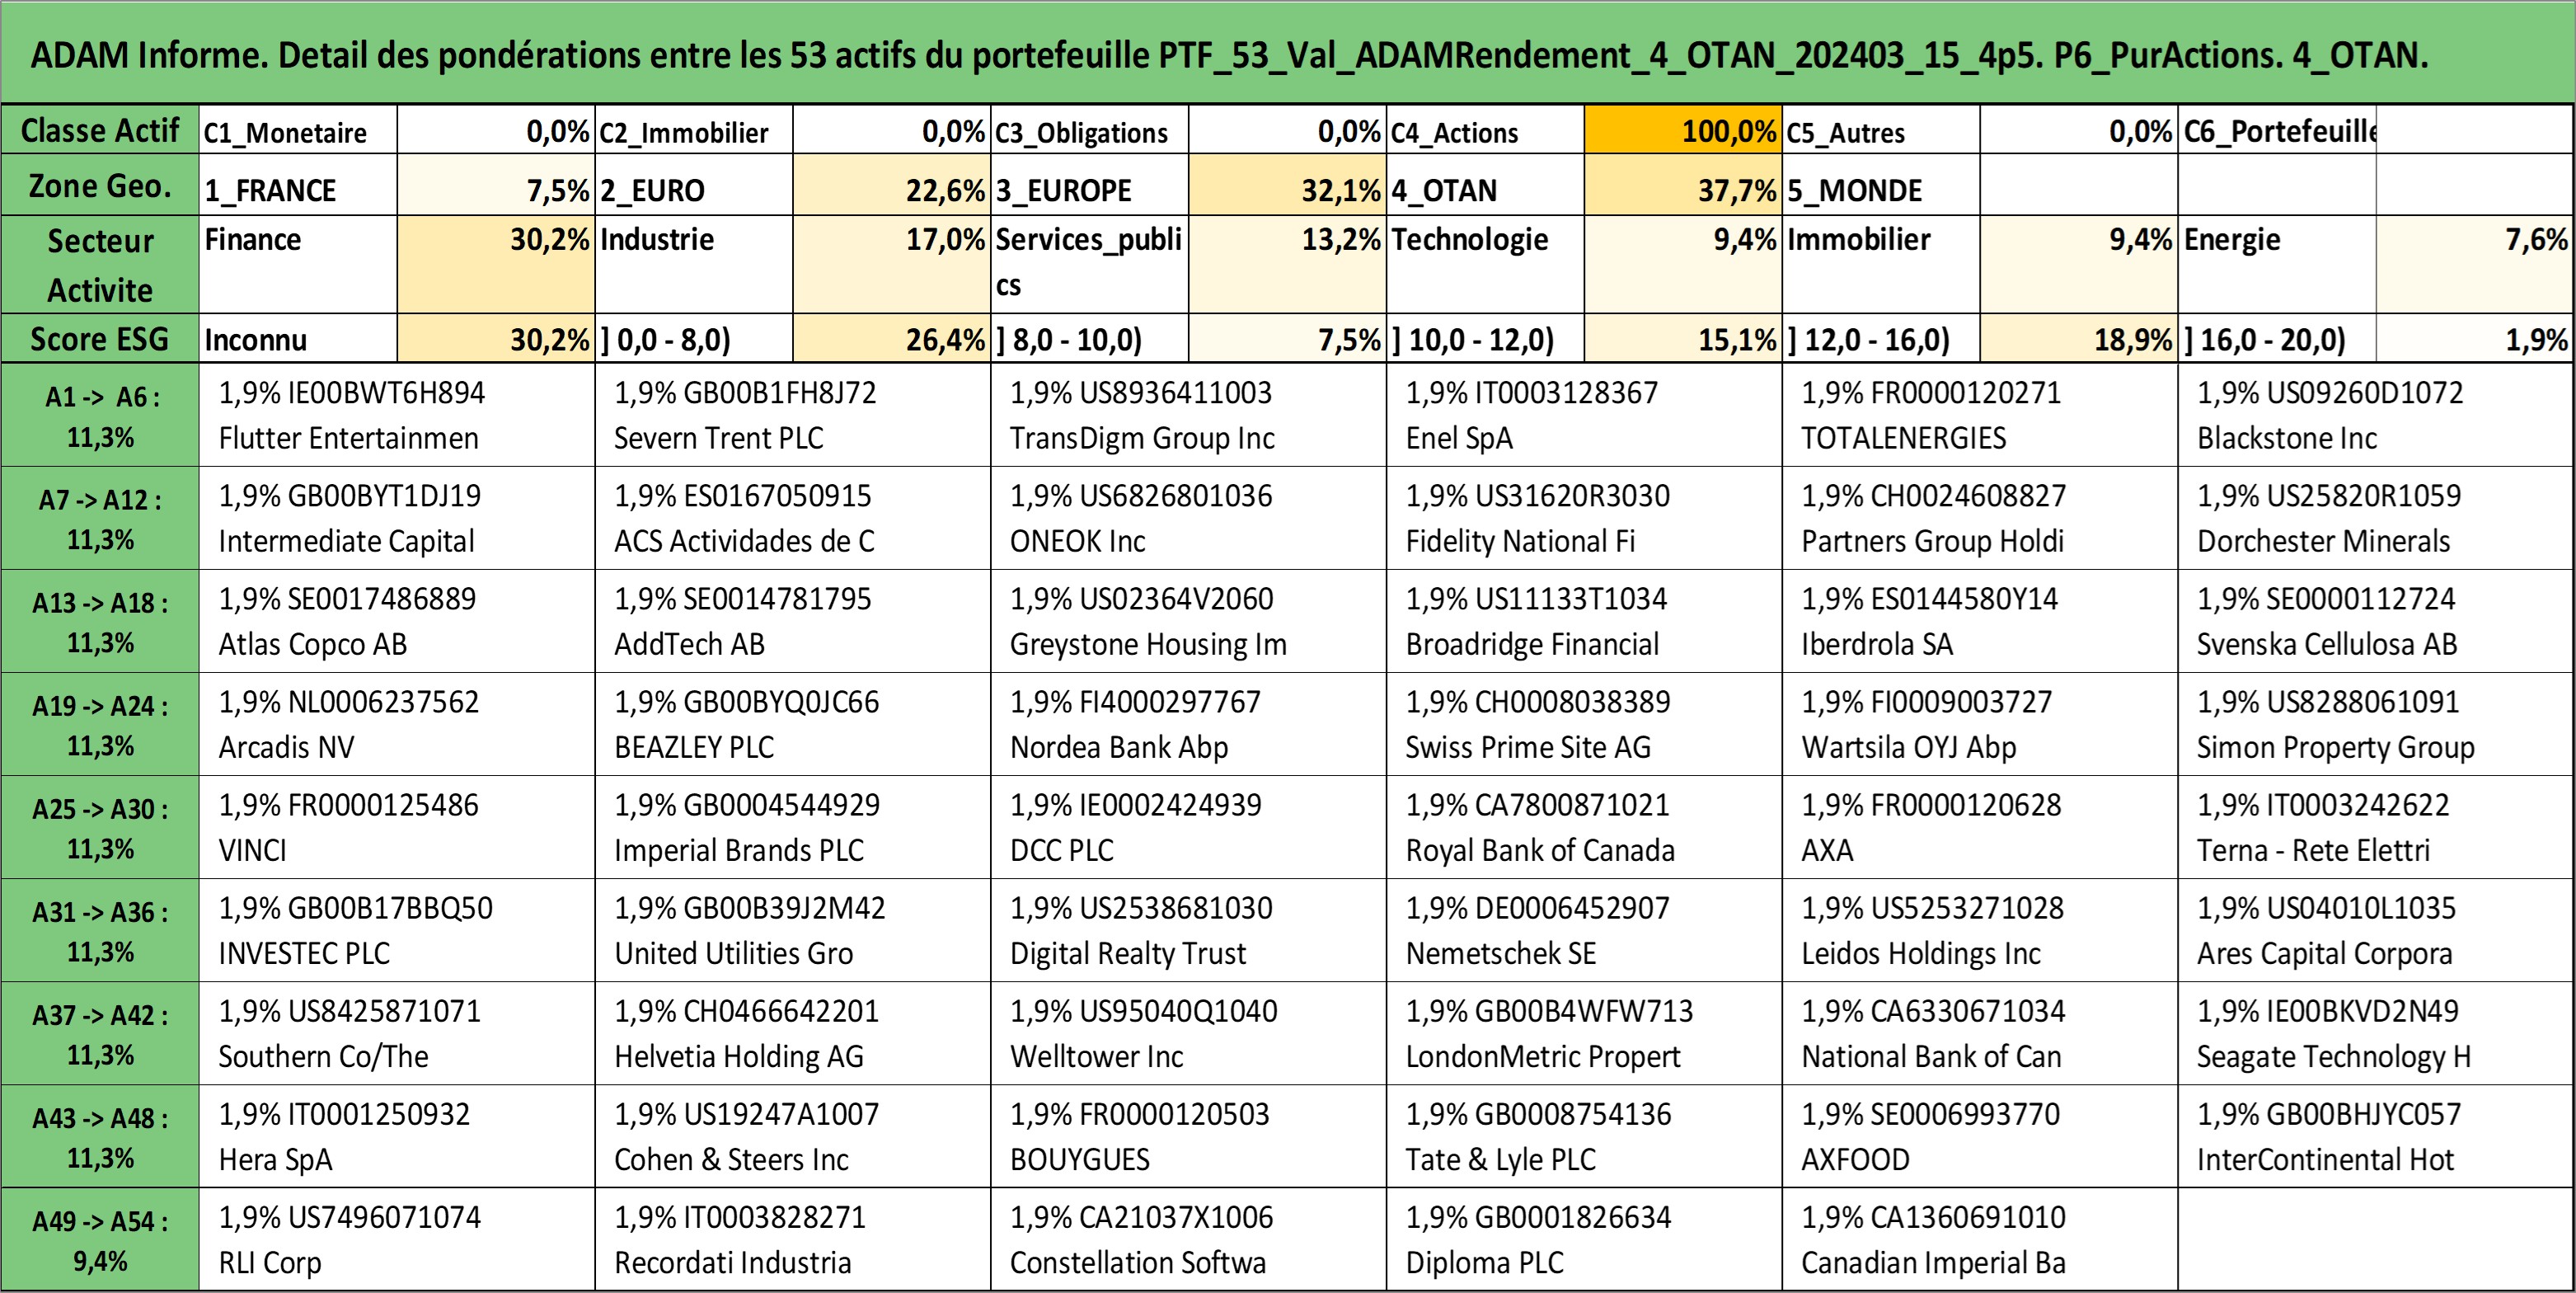Click the 'Zone Geo.' header cell

tap(100, 186)
